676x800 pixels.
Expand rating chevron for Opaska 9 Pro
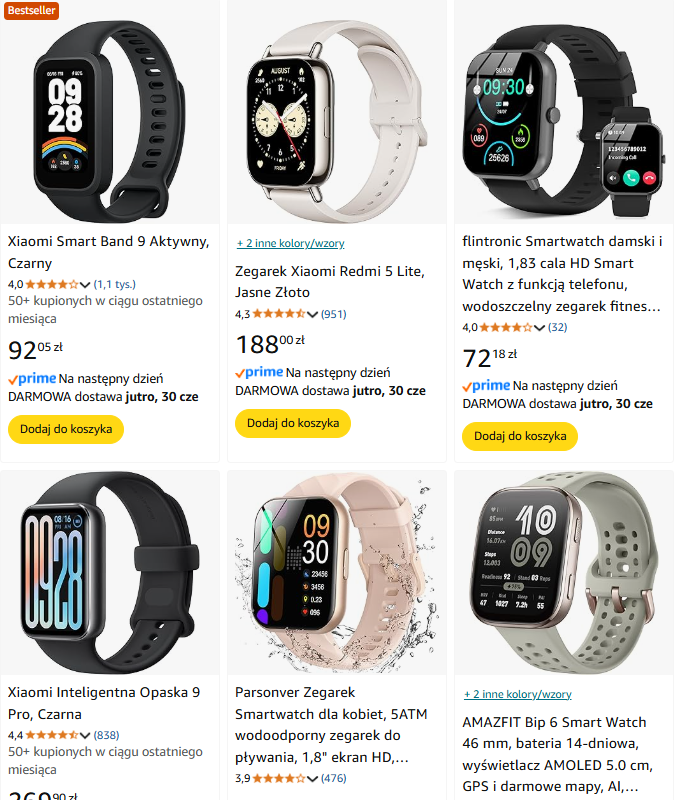click(85, 735)
